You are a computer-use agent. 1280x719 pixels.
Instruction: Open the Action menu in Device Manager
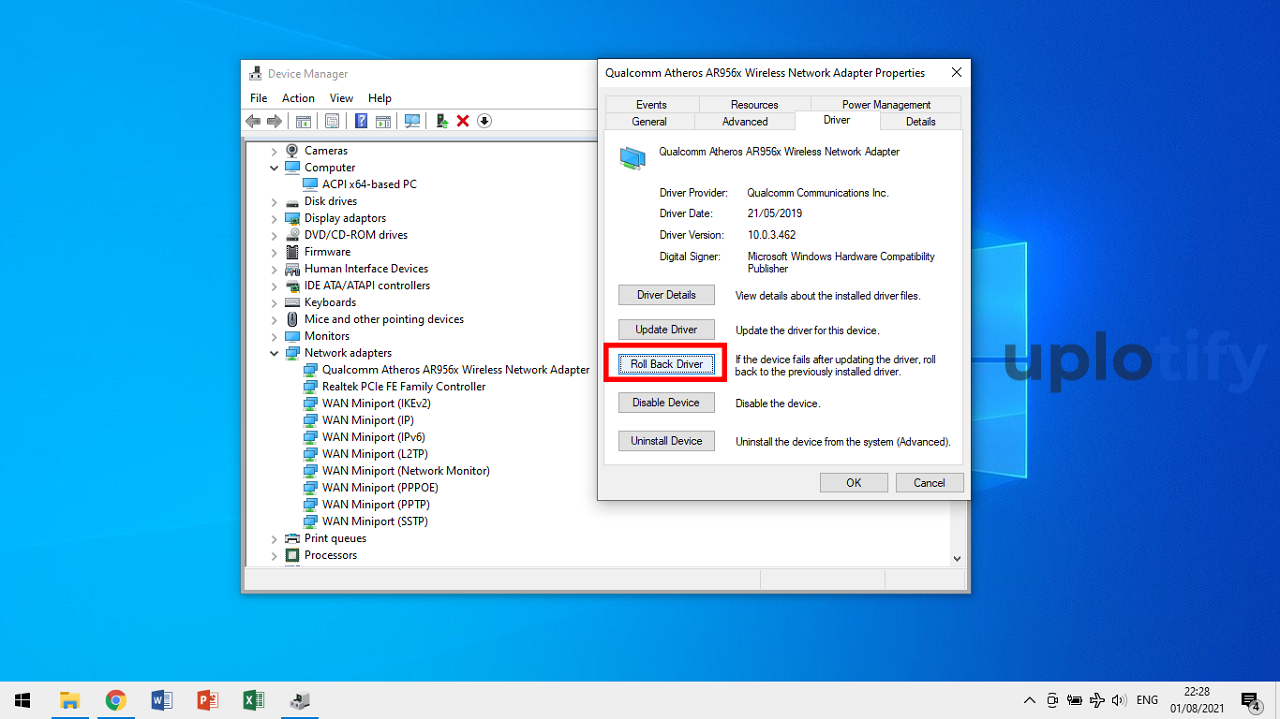coord(298,98)
